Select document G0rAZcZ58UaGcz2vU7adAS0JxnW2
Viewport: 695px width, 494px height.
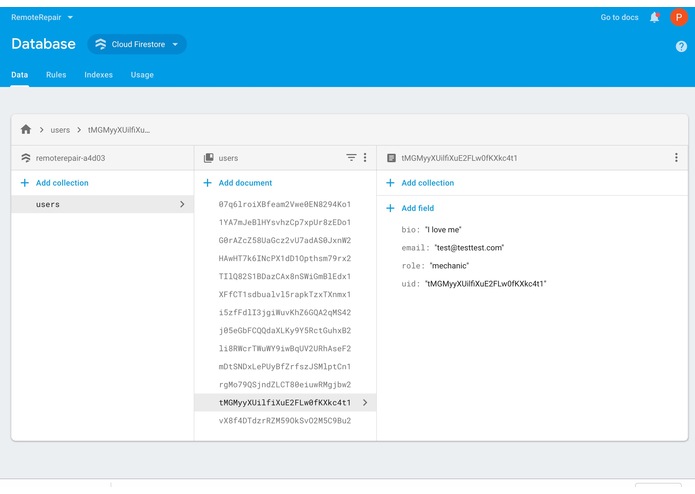click(285, 240)
